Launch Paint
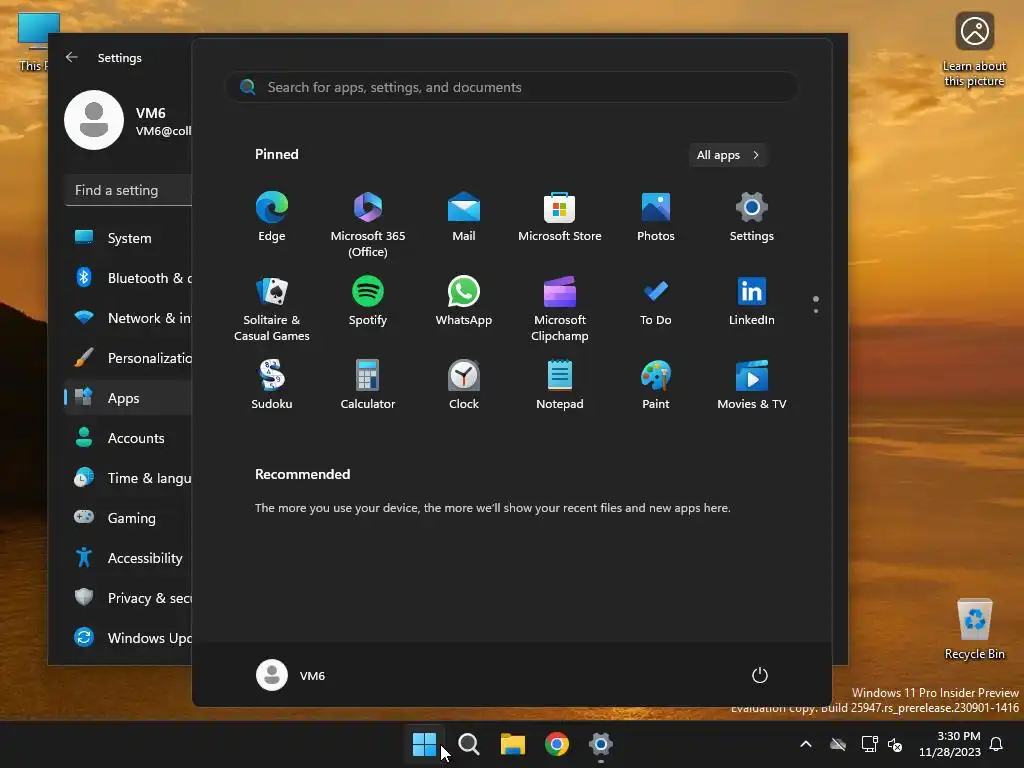Screen dimensions: 1024x768 coord(656,385)
